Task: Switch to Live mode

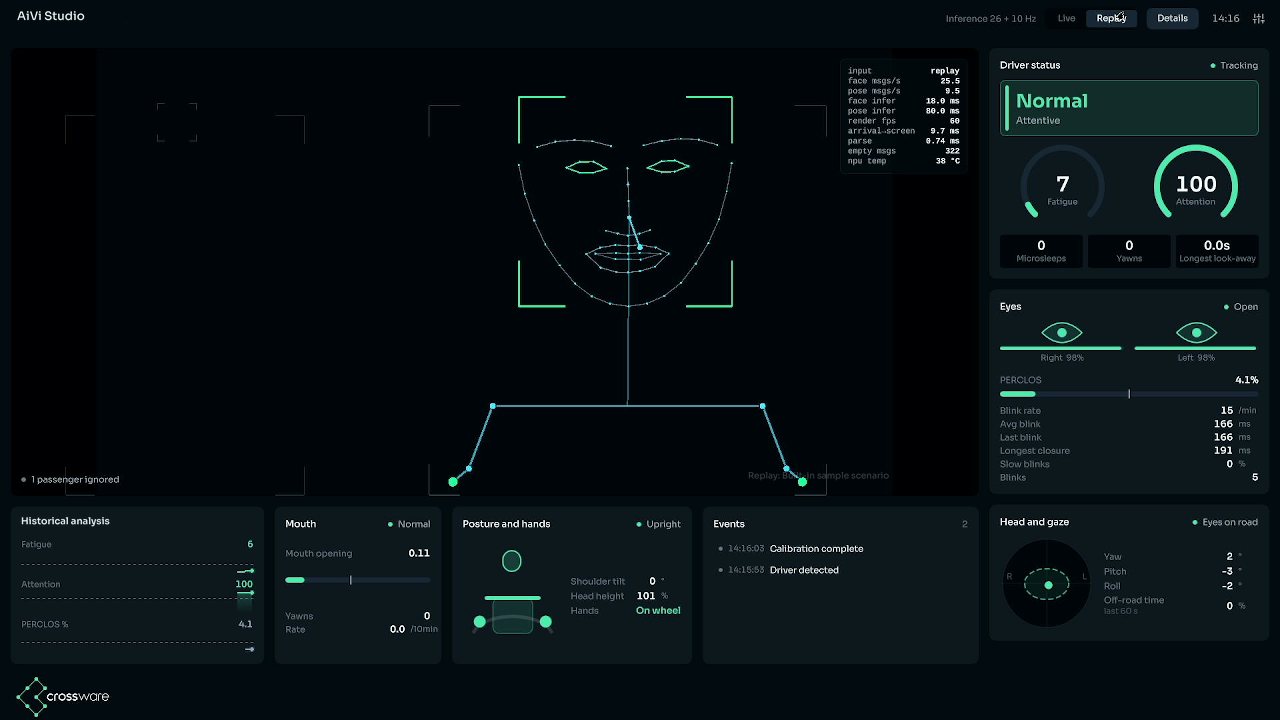Action: (x=1066, y=18)
